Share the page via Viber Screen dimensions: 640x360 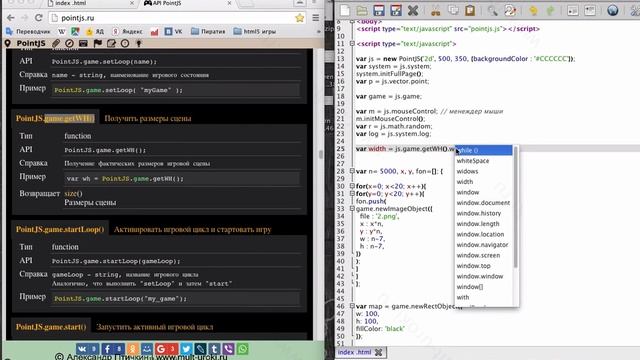(x=228, y=349)
